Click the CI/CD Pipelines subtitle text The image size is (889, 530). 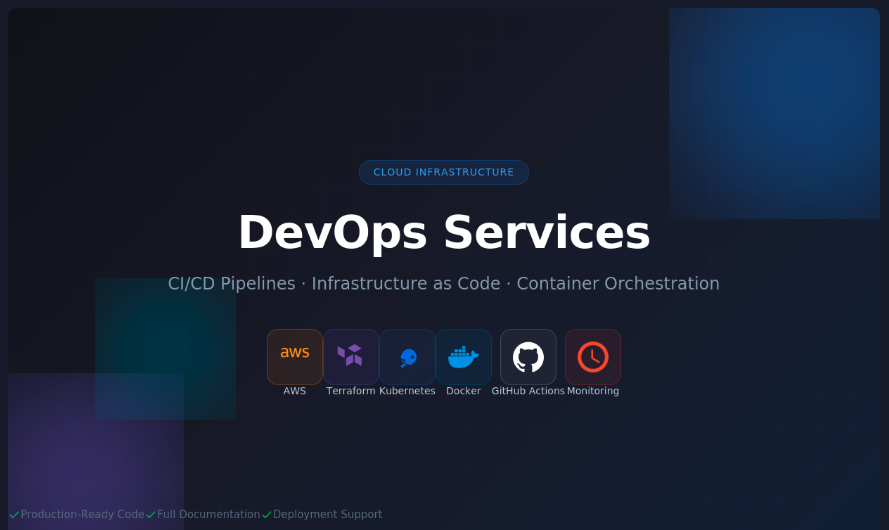[x=233, y=284]
